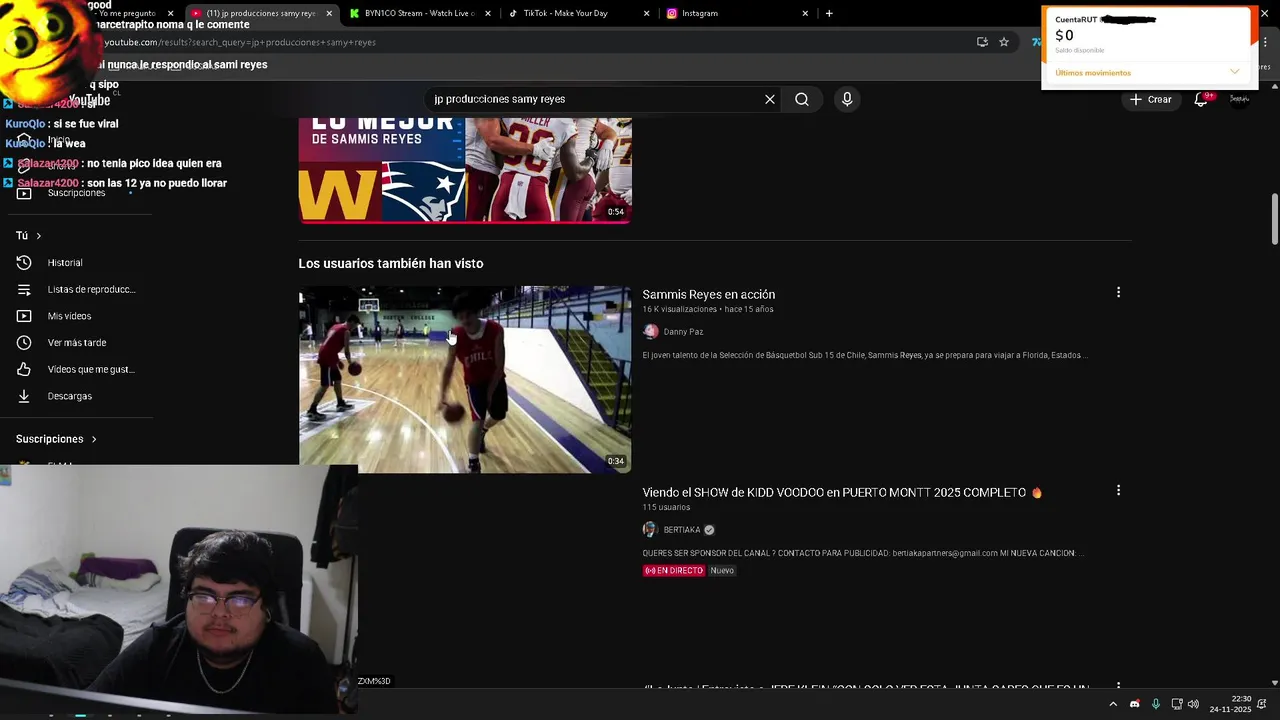Click the 16 K visualizaciones text
The image size is (1280, 720).
680,309
